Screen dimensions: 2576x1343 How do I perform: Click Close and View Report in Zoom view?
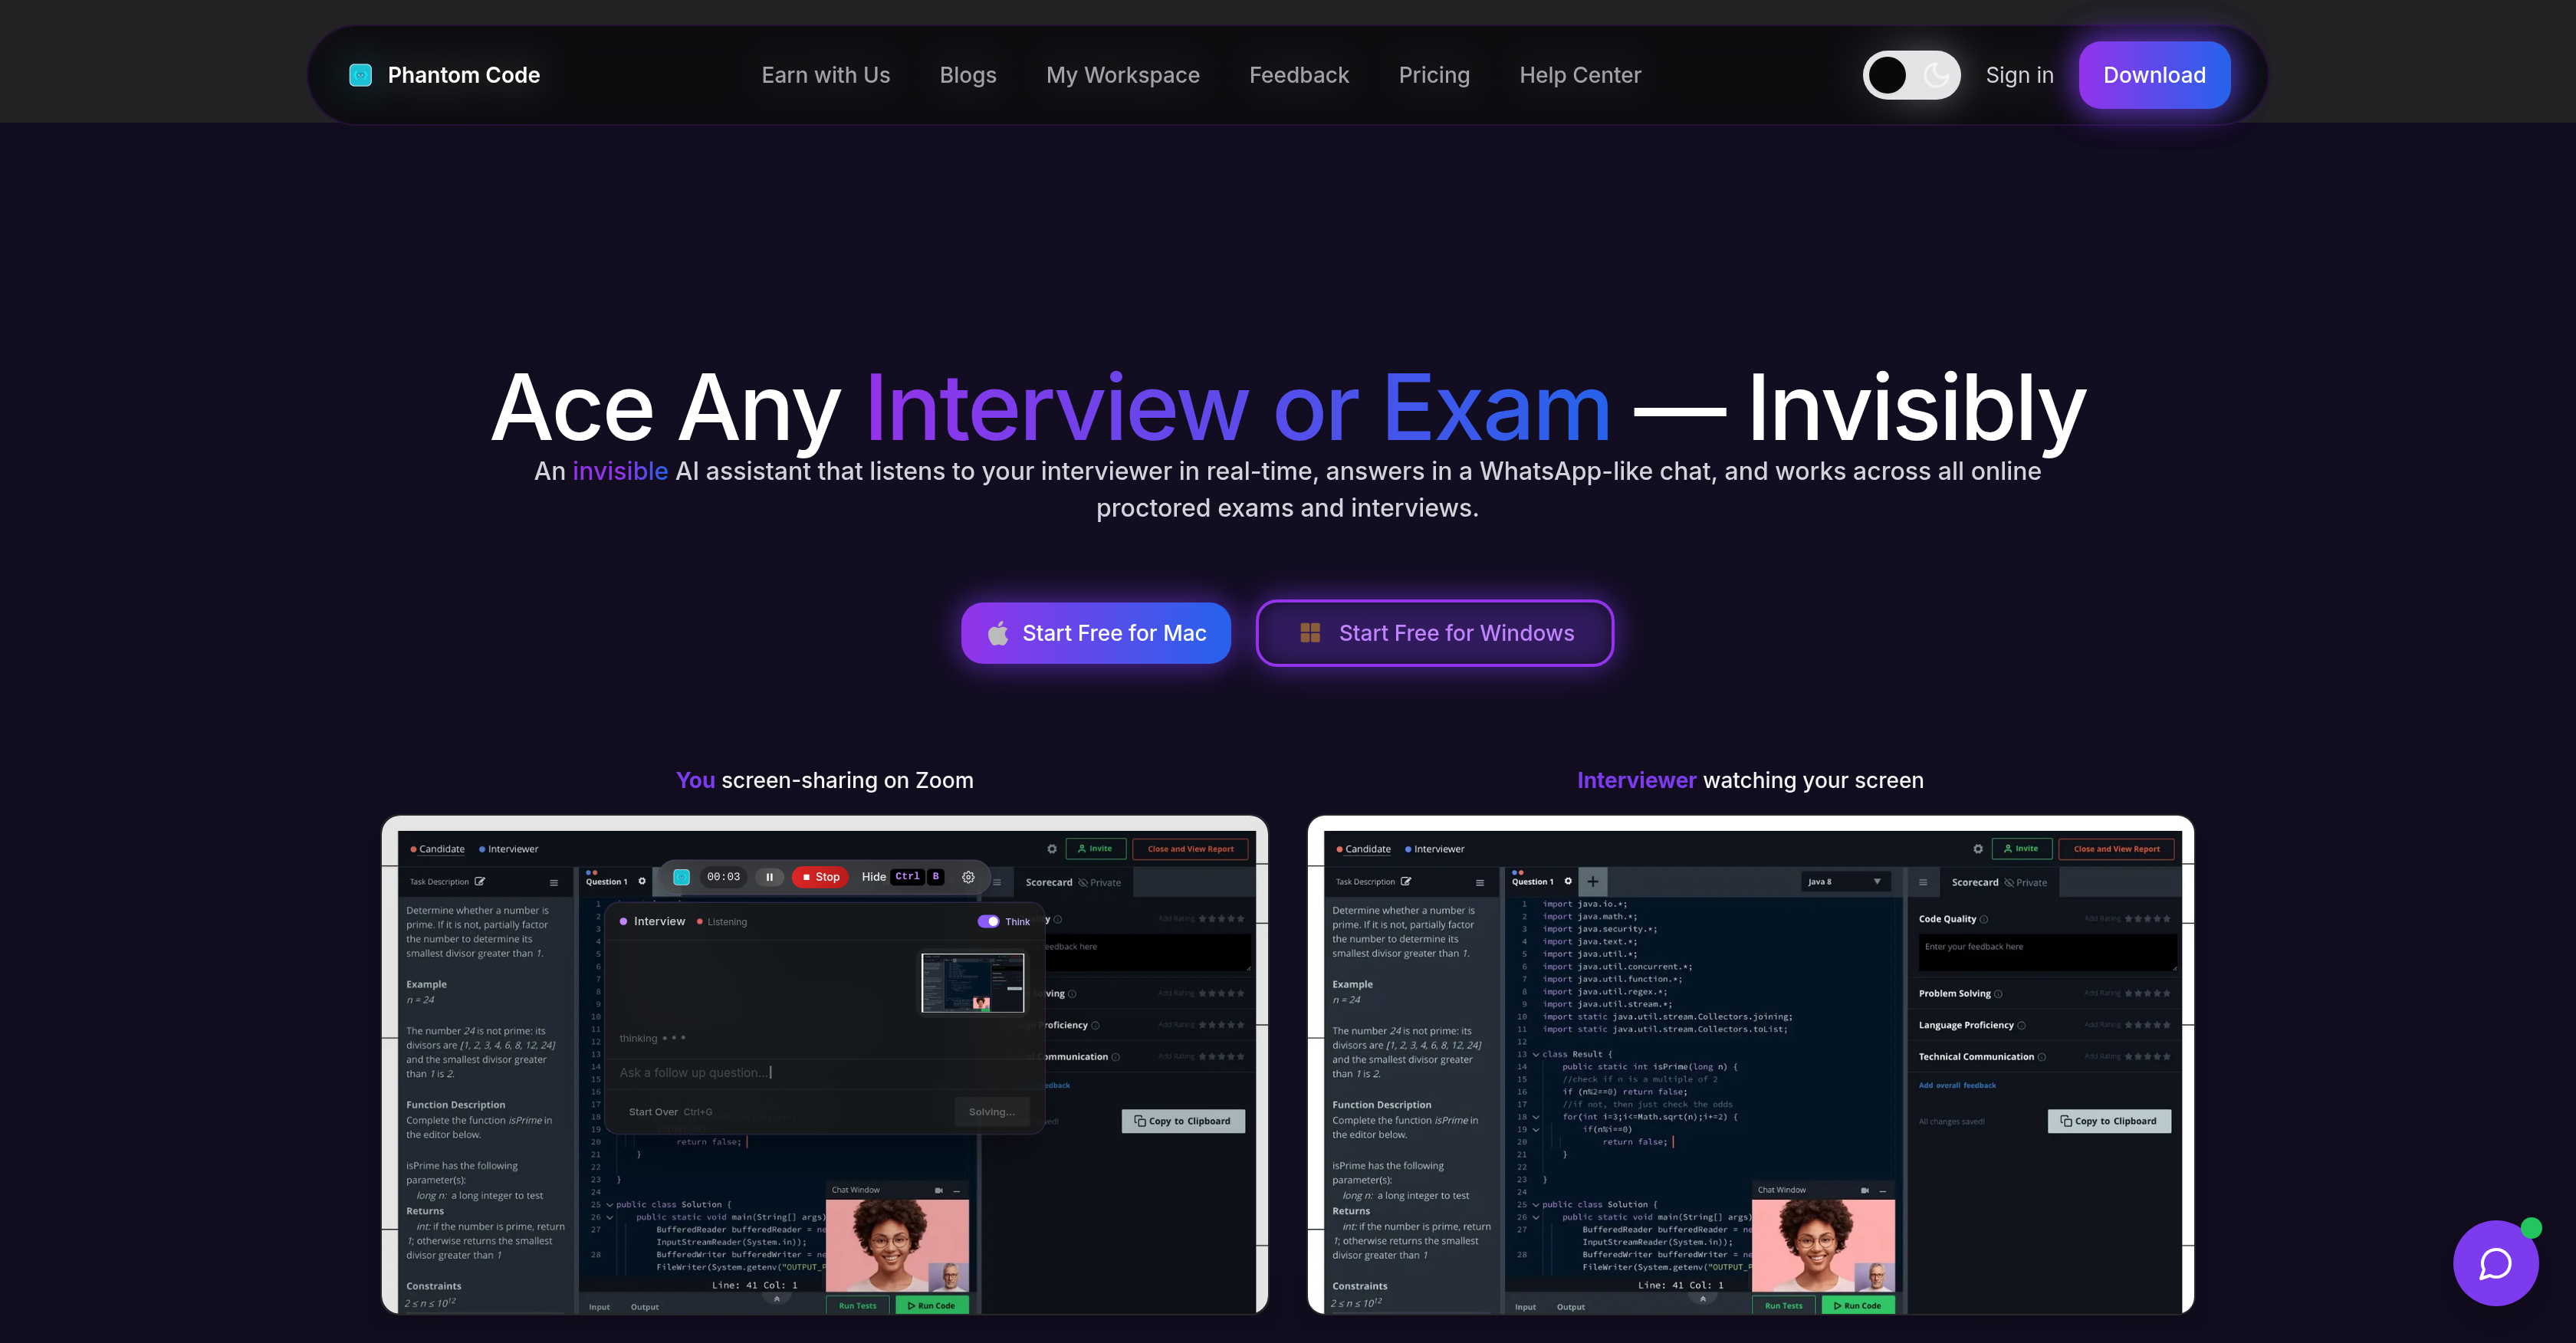(x=1190, y=849)
